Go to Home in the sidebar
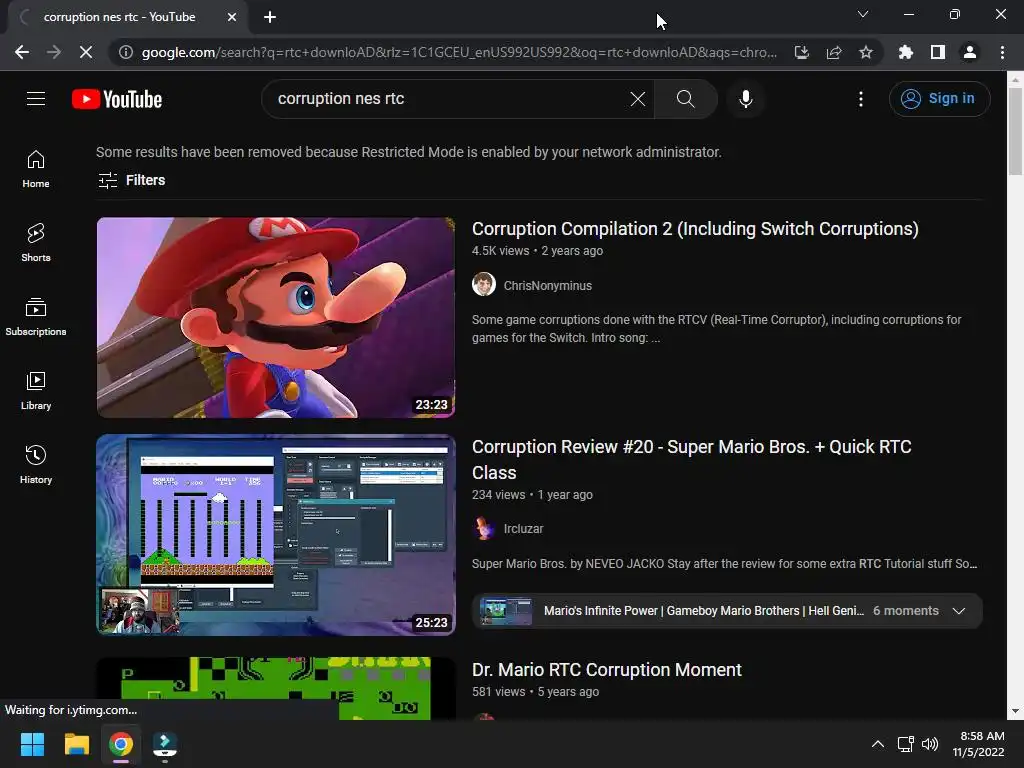Screen dimensions: 1024x768 coord(36,169)
